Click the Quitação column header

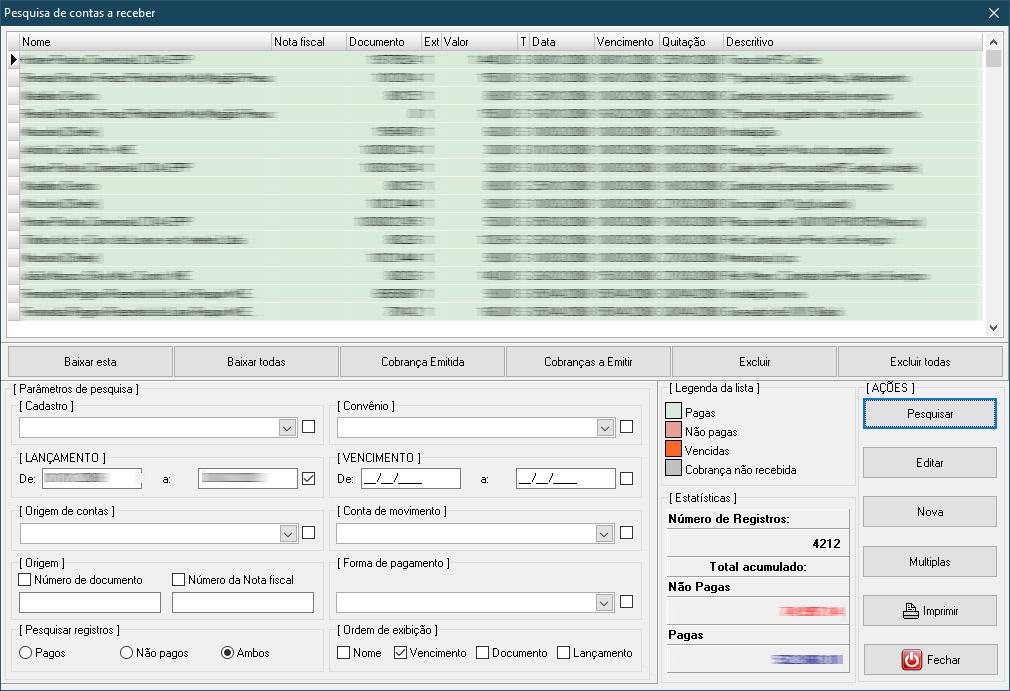point(691,42)
